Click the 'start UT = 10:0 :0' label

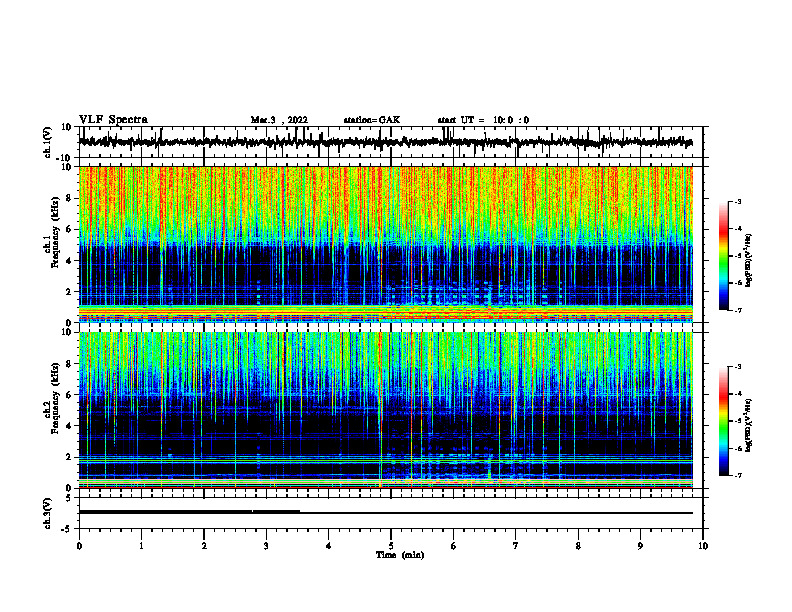pyautogui.click(x=483, y=120)
